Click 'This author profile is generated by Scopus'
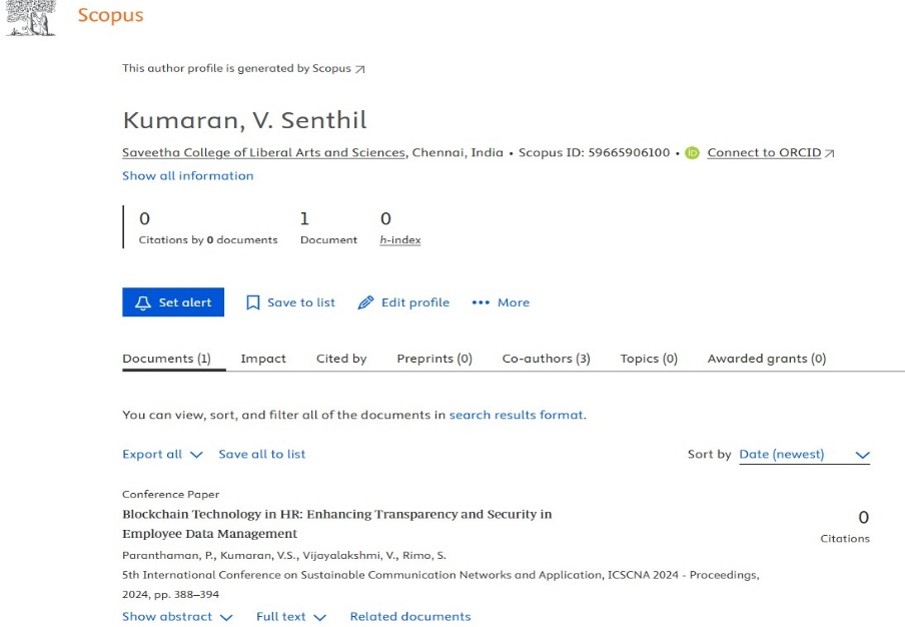 [237, 68]
